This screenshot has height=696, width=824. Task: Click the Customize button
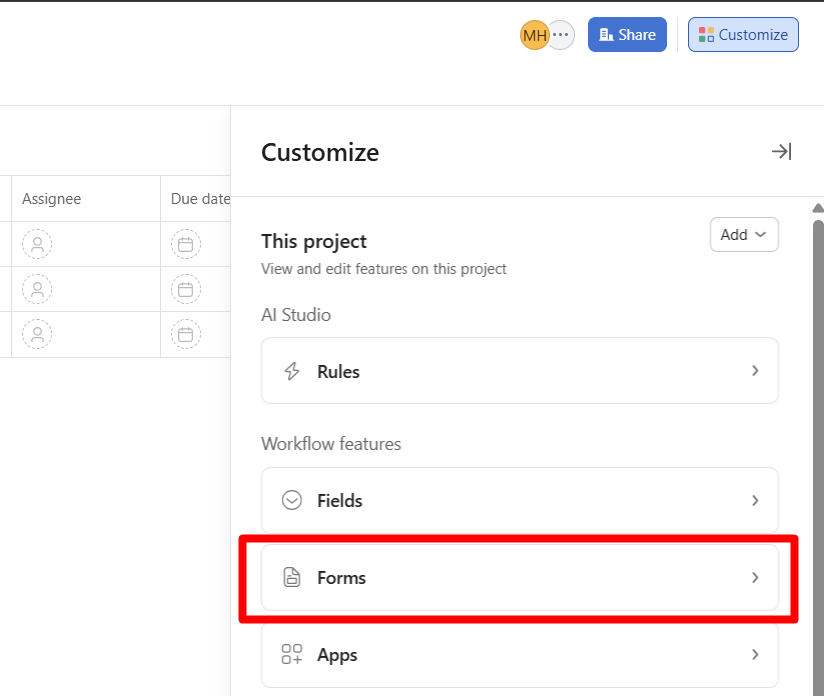[743, 35]
